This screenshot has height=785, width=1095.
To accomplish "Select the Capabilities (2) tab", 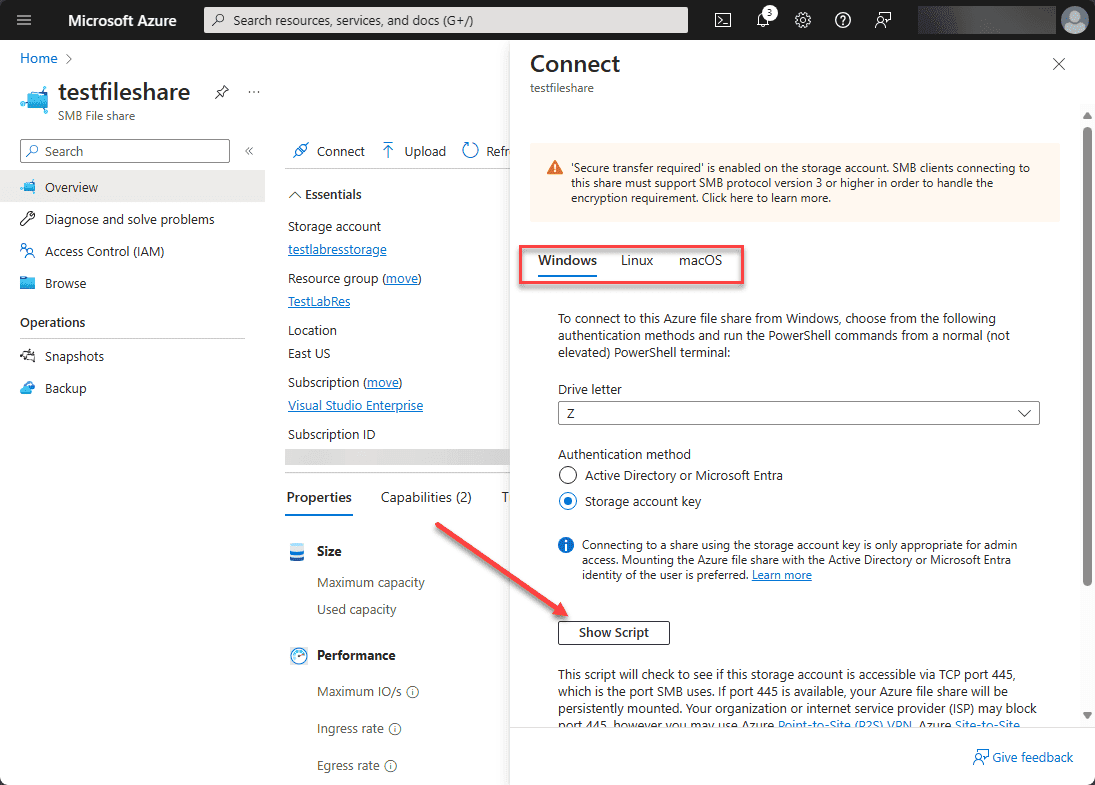I will [x=426, y=497].
